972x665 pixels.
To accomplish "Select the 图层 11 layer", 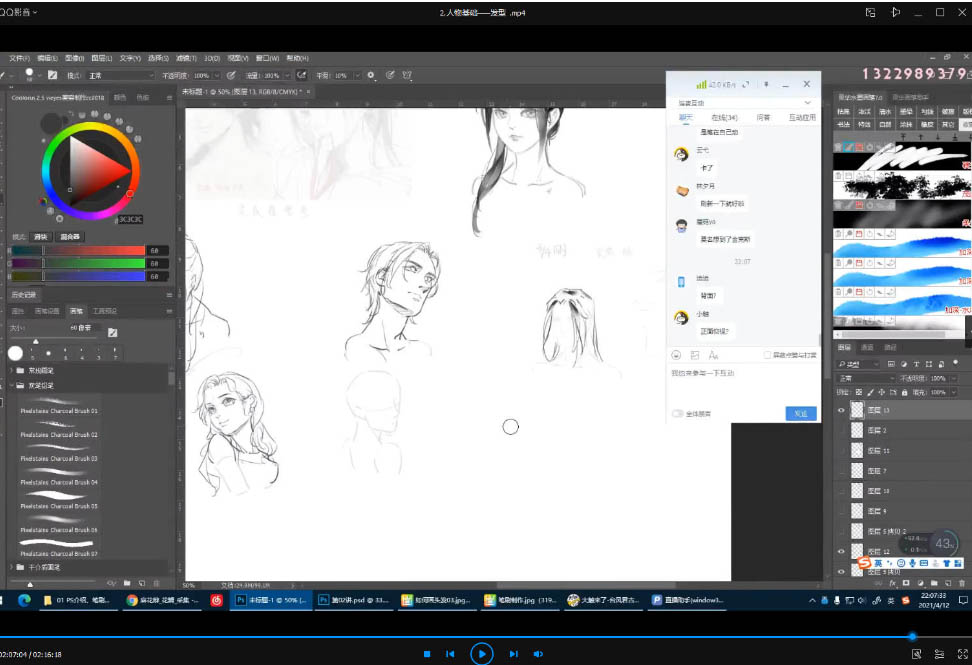I will (x=903, y=451).
